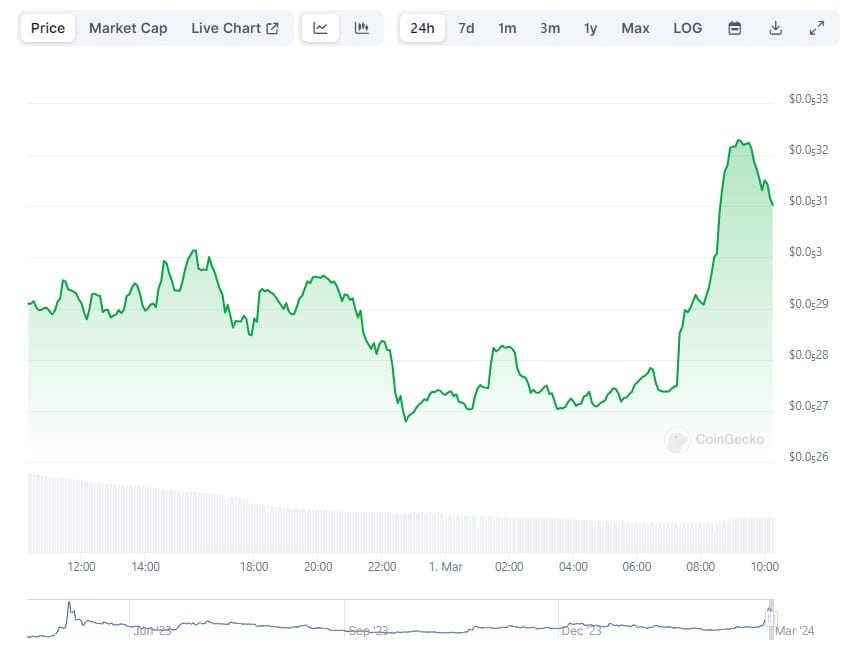Click the navigator timeline at Sep '23
The image size is (867, 660).
coord(368,620)
